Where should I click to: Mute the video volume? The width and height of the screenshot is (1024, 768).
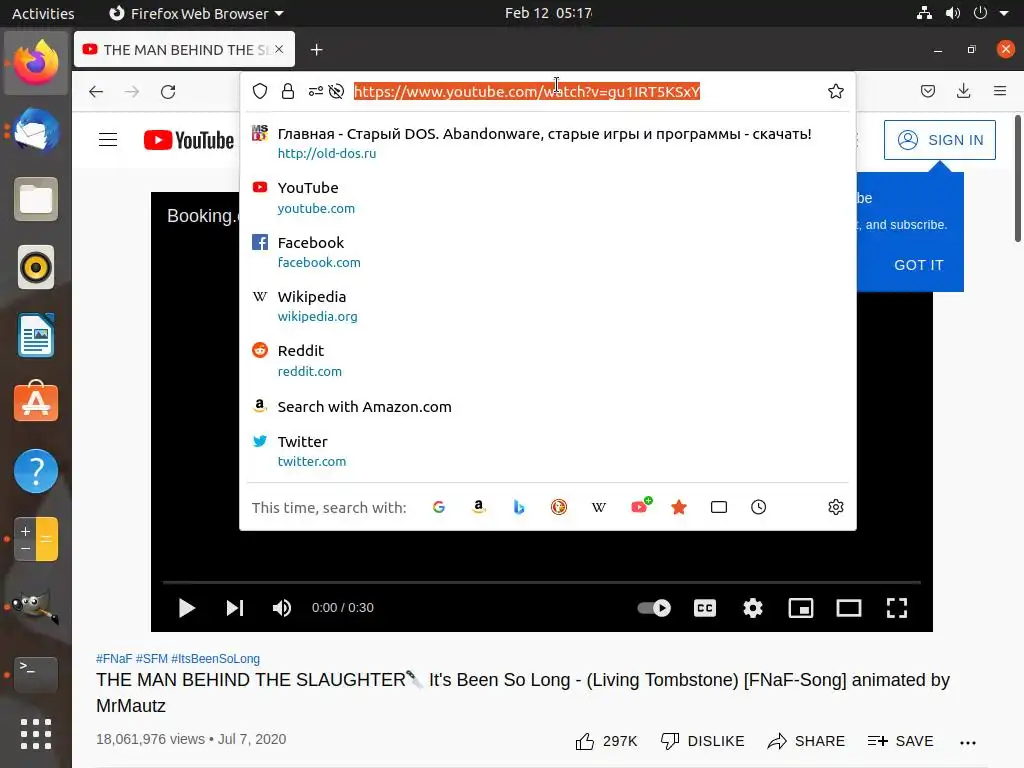click(x=281, y=608)
